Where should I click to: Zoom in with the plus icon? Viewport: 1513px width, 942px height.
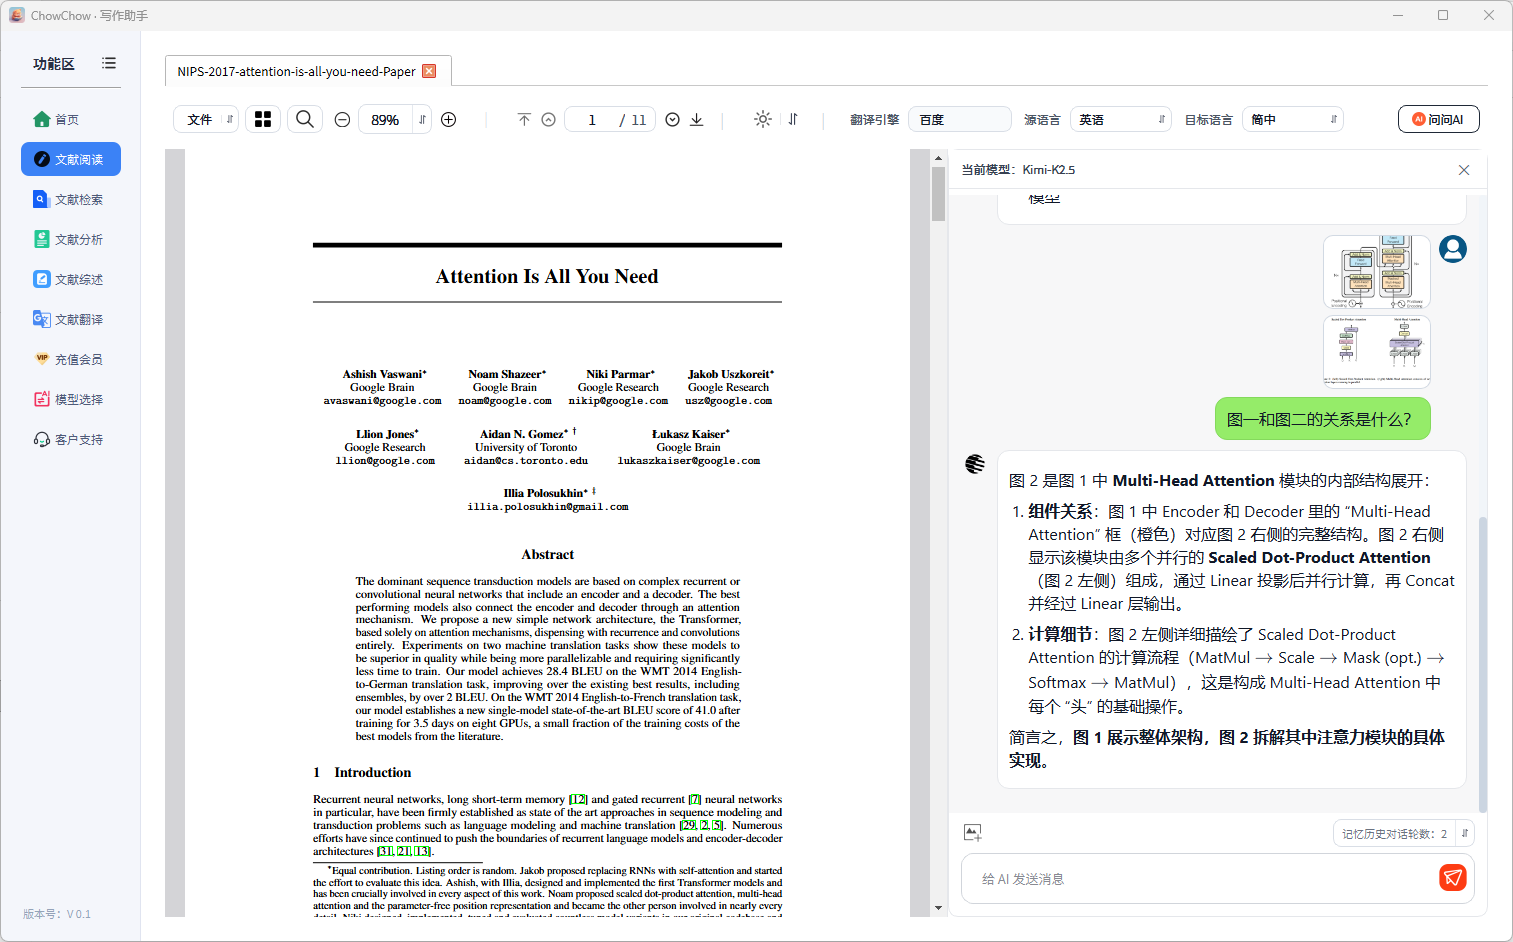click(x=449, y=120)
